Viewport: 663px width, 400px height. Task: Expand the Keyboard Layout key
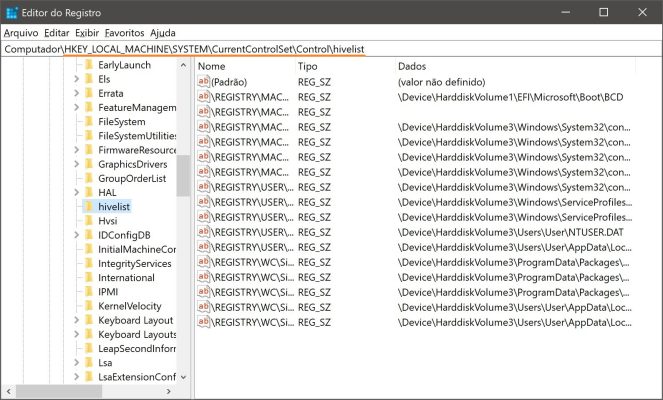pyautogui.click(x=76, y=320)
